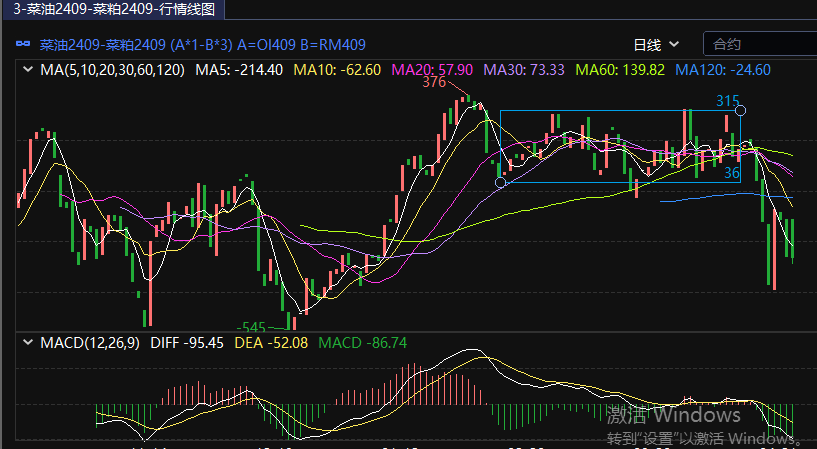Select the purple MA30 value label
The width and height of the screenshot is (817, 449).
coord(524,70)
